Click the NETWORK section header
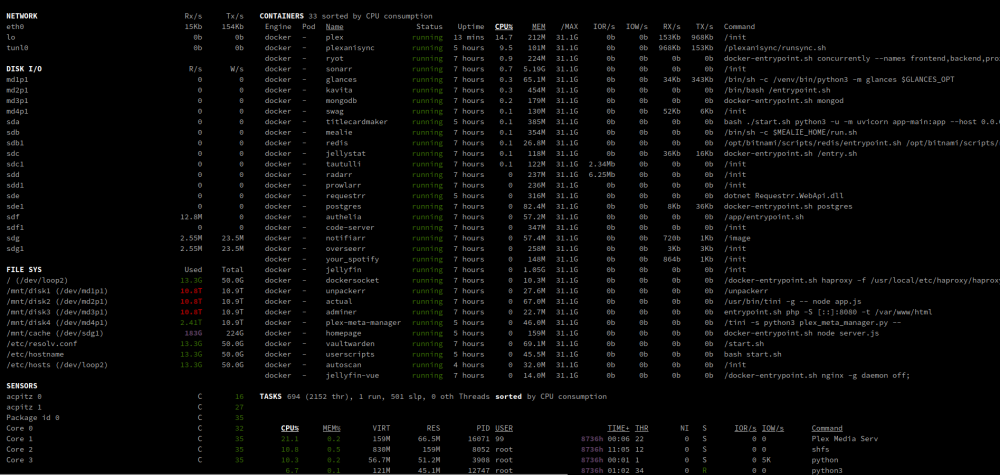The image size is (1000, 475). (x=22, y=16)
